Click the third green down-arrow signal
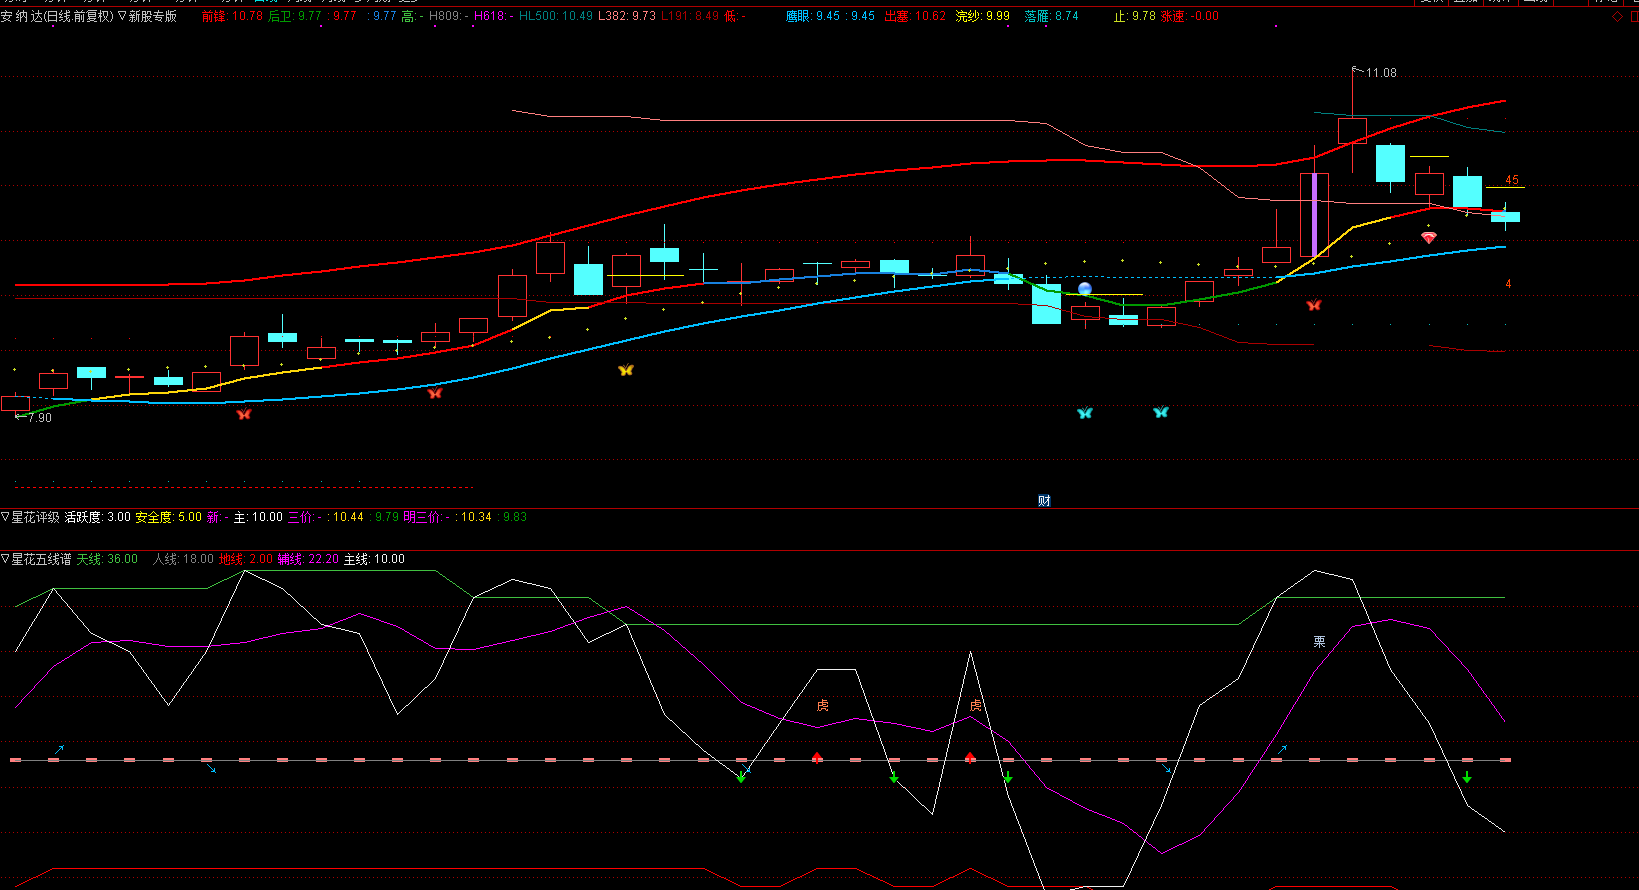Image resolution: width=1639 pixels, height=890 pixels. click(1008, 777)
